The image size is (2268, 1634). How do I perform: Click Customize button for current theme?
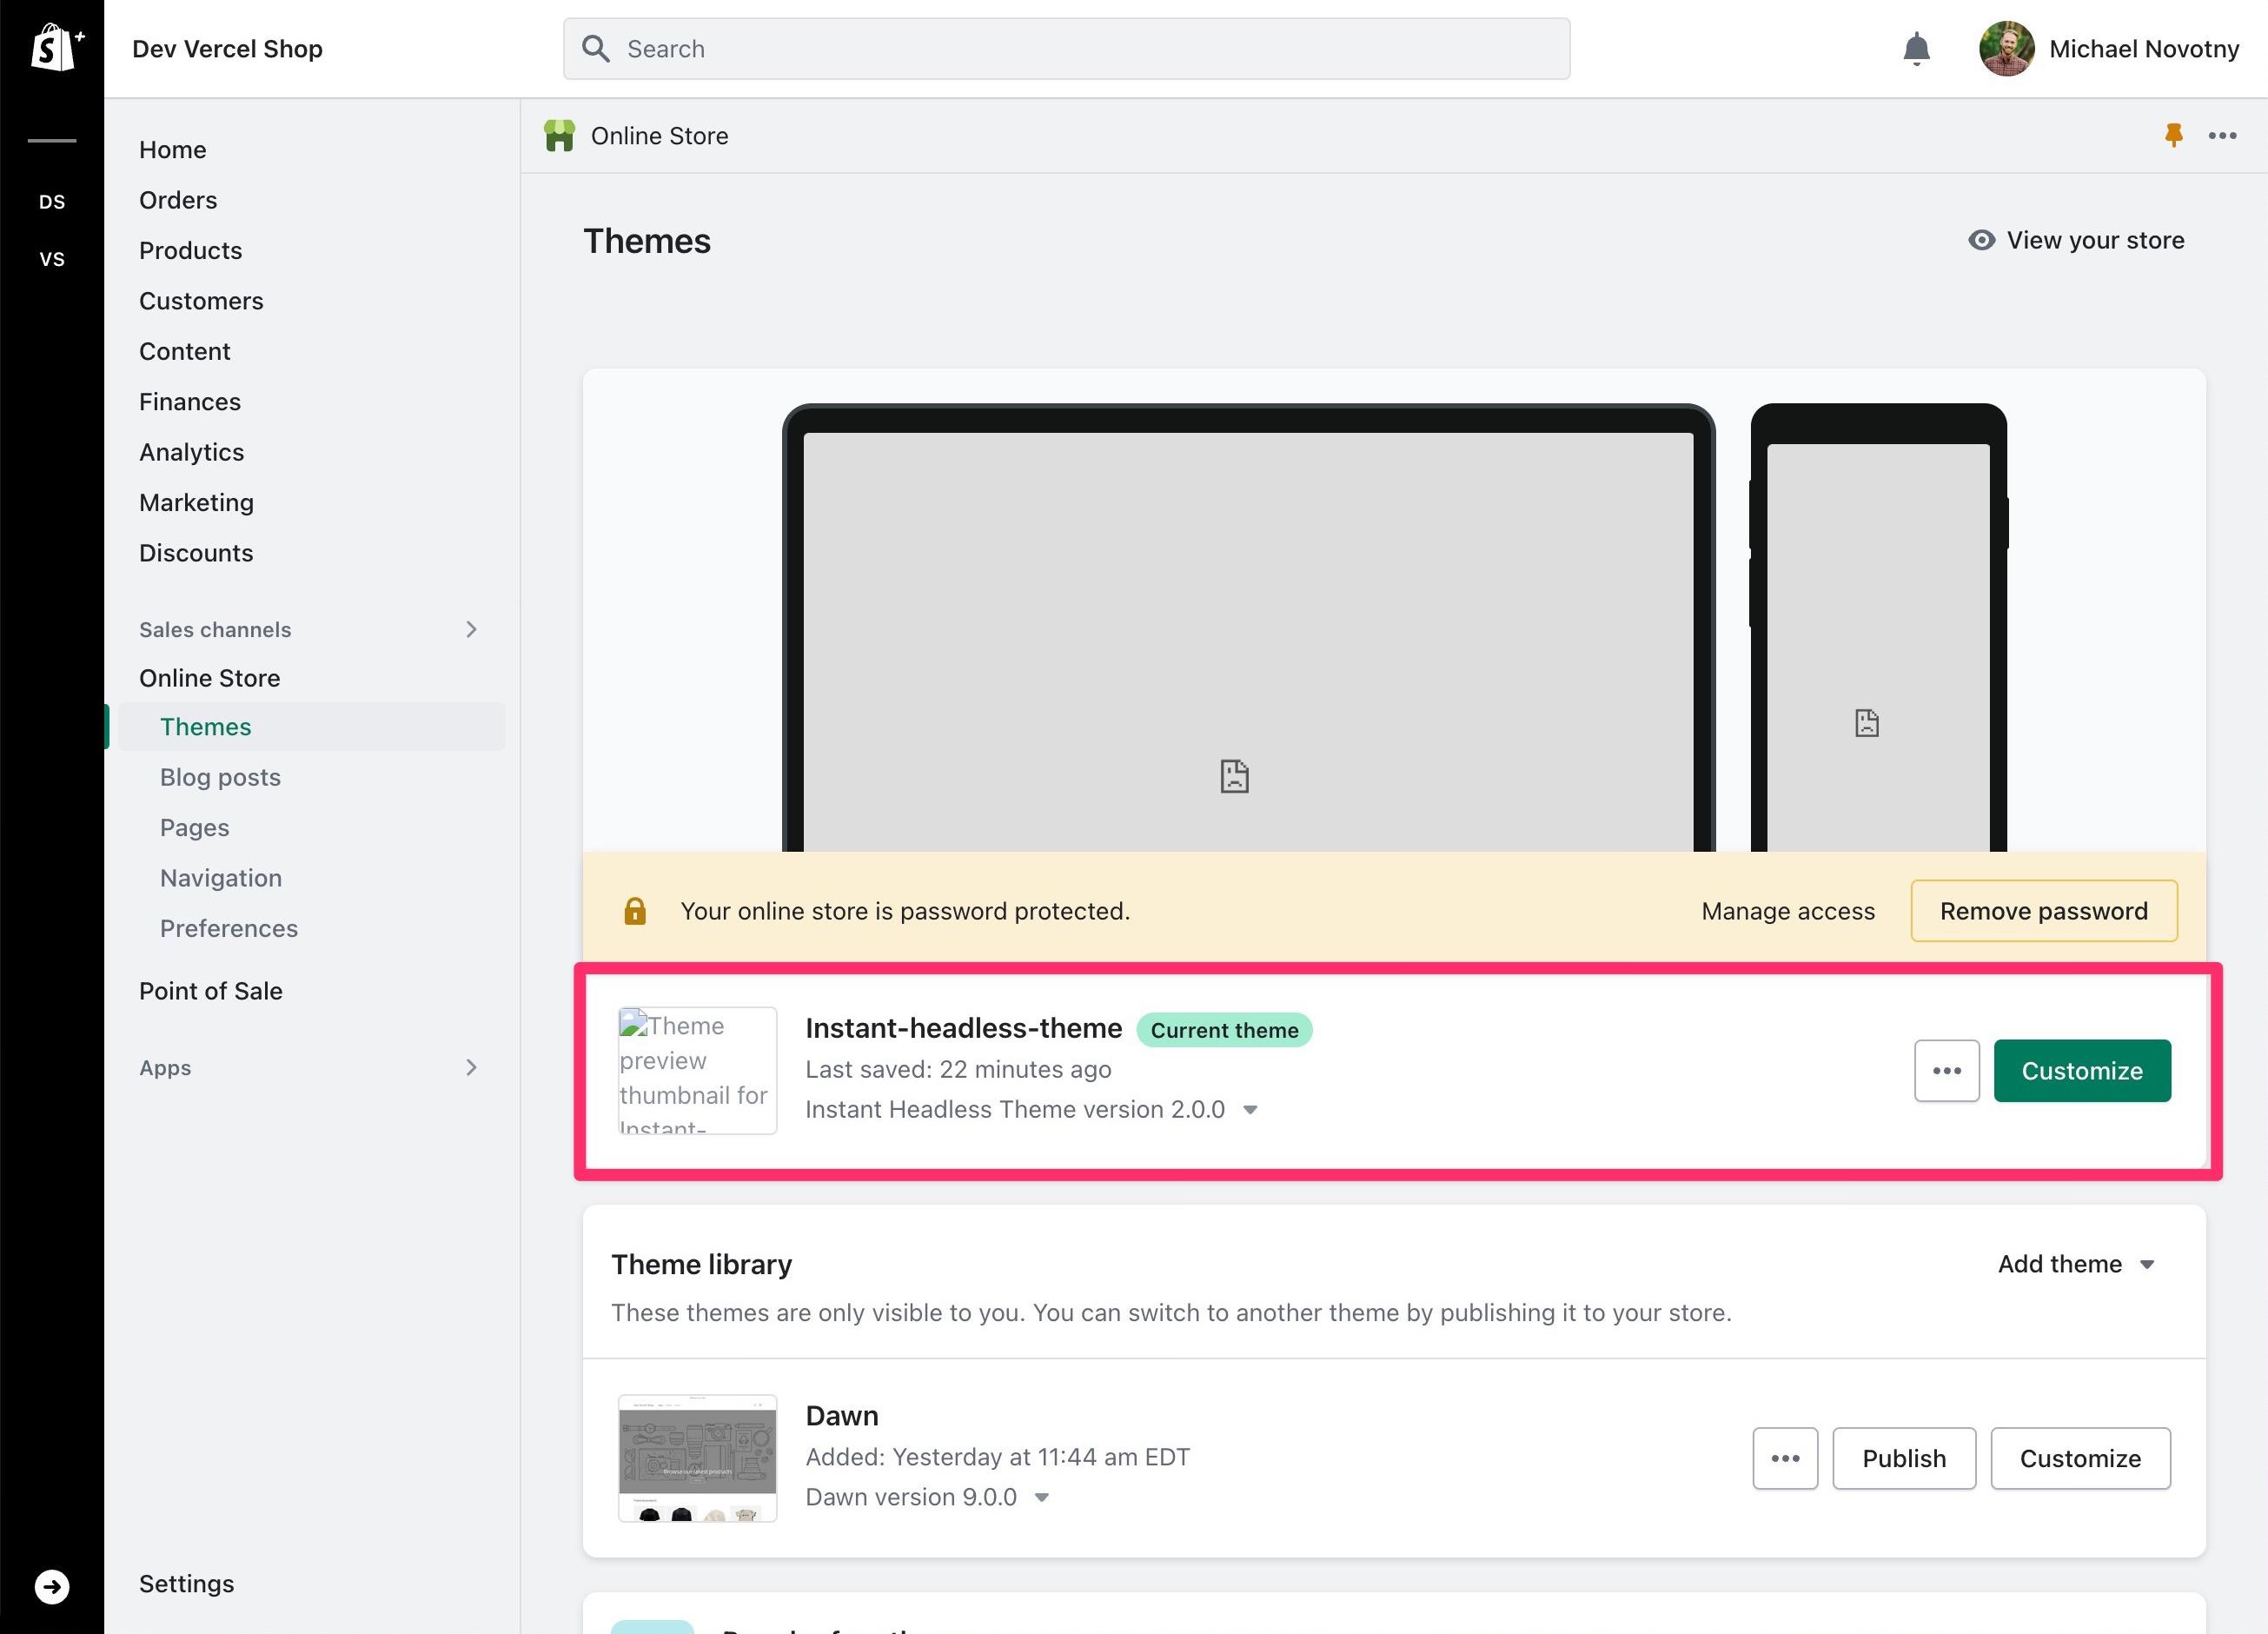(x=2083, y=1071)
